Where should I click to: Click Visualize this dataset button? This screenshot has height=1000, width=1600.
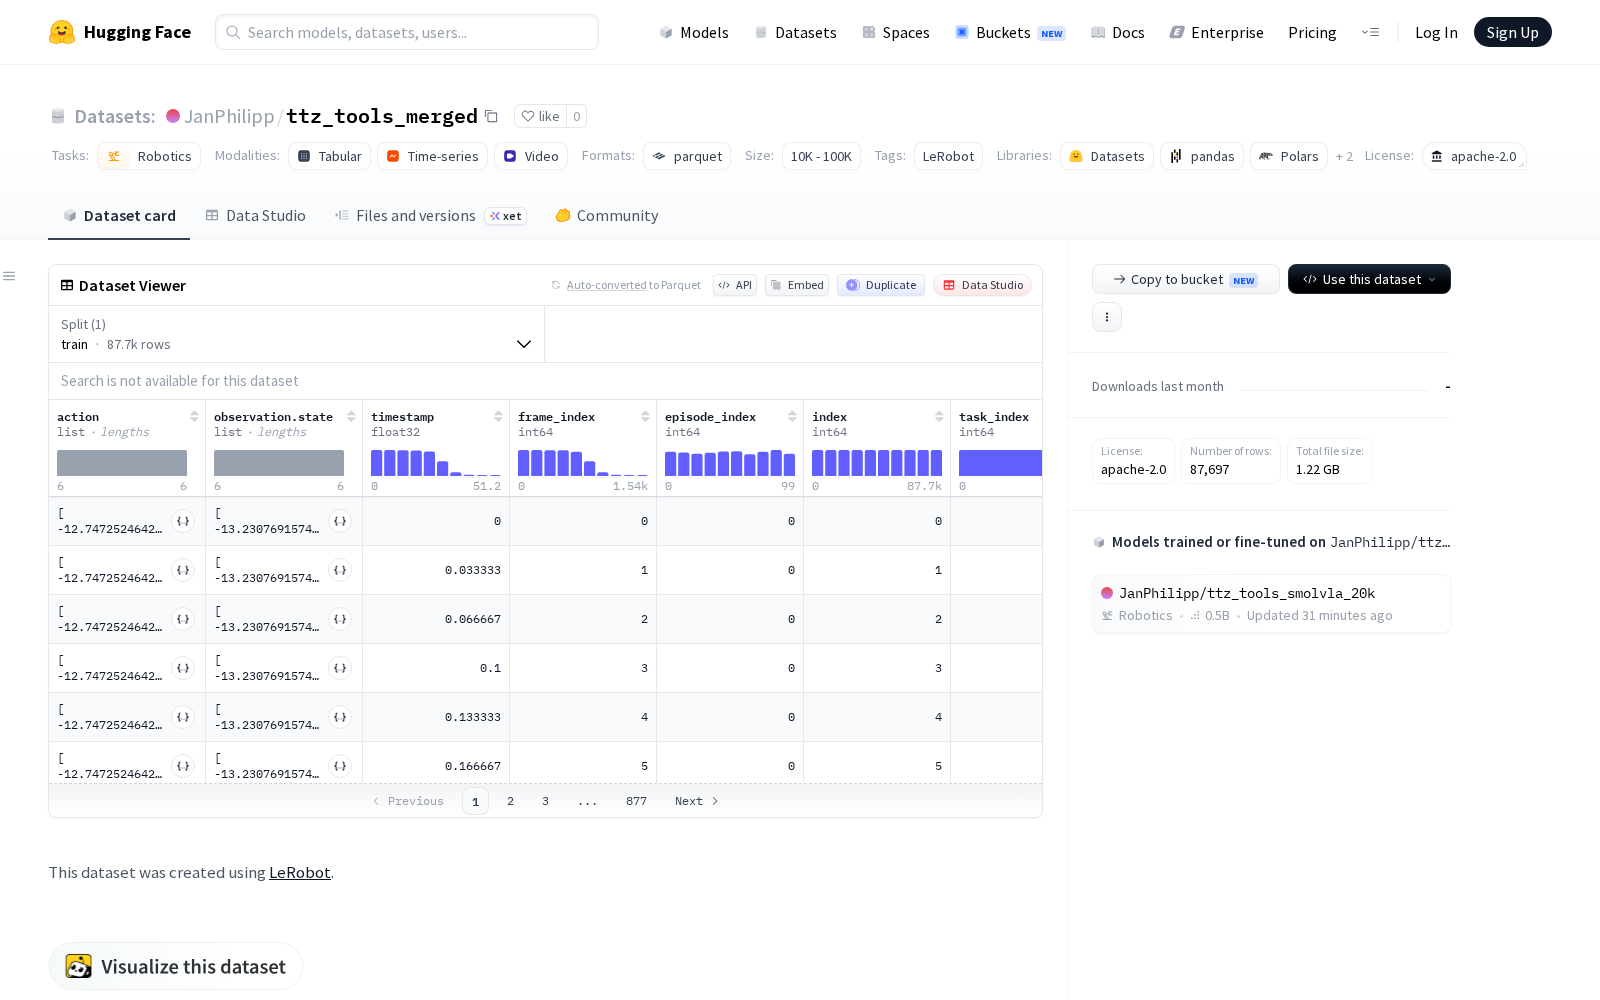pyautogui.click(x=176, y=966)
